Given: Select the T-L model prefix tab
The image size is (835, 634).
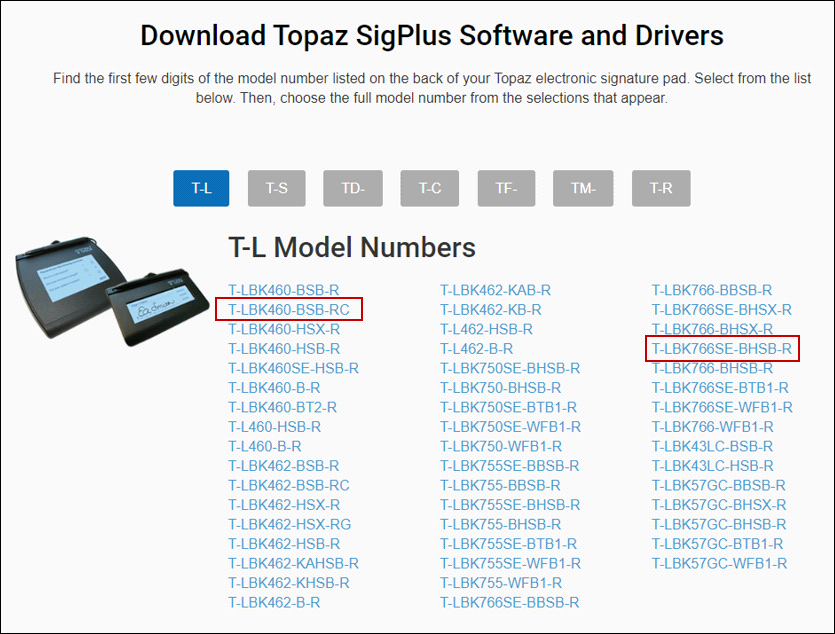Looking at the screenshot, I should (201, 188).
